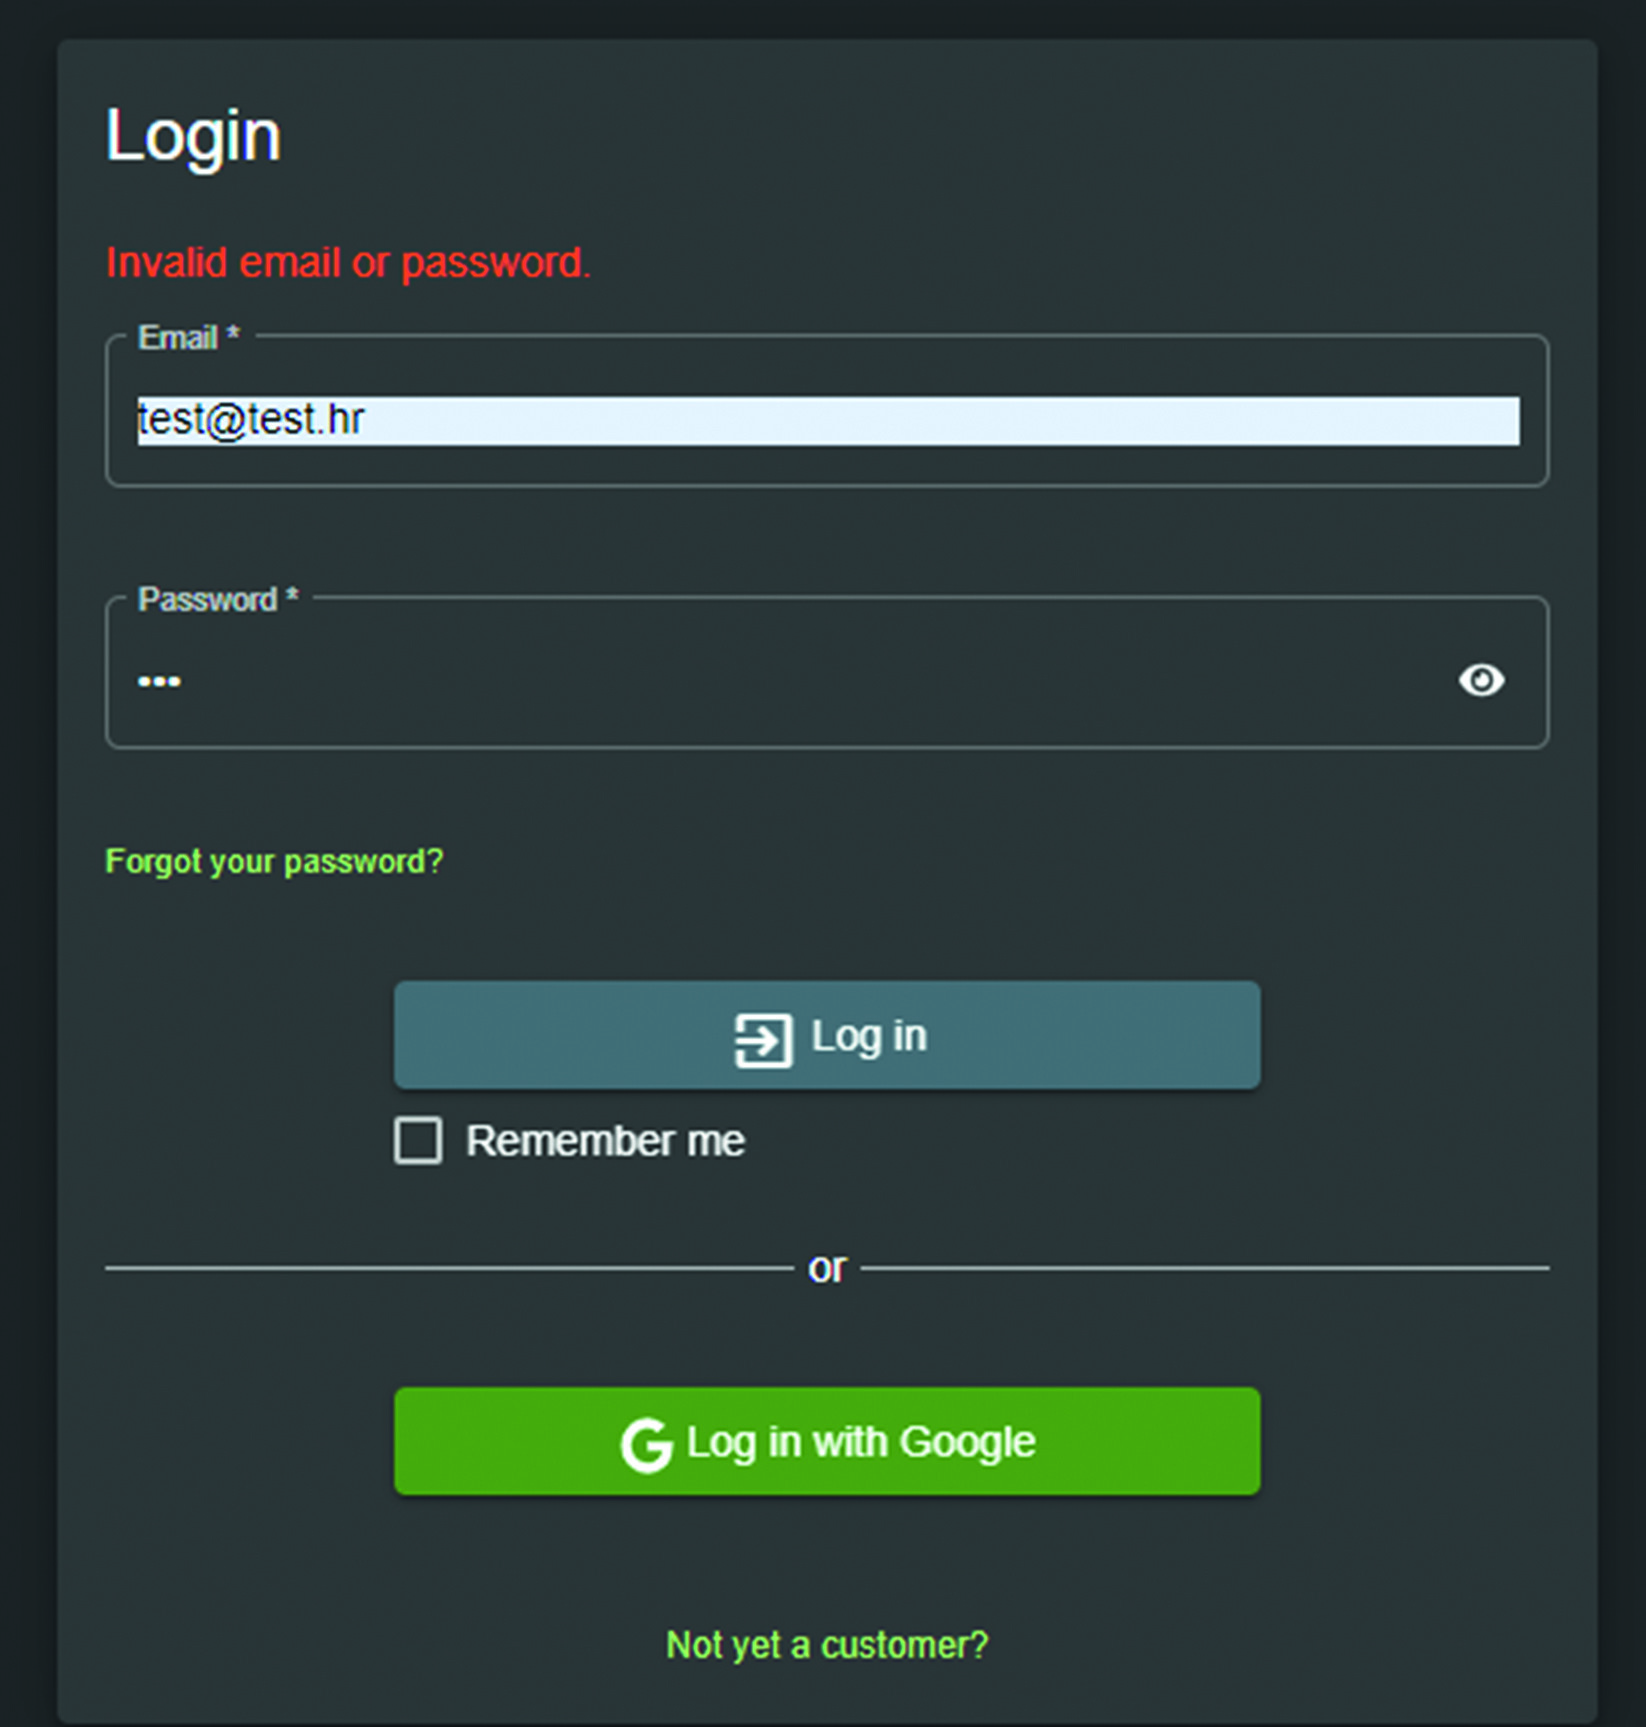
Task: Click the test@test.hr text in Email
Action: pyautogui.click(x=251, y=420)
